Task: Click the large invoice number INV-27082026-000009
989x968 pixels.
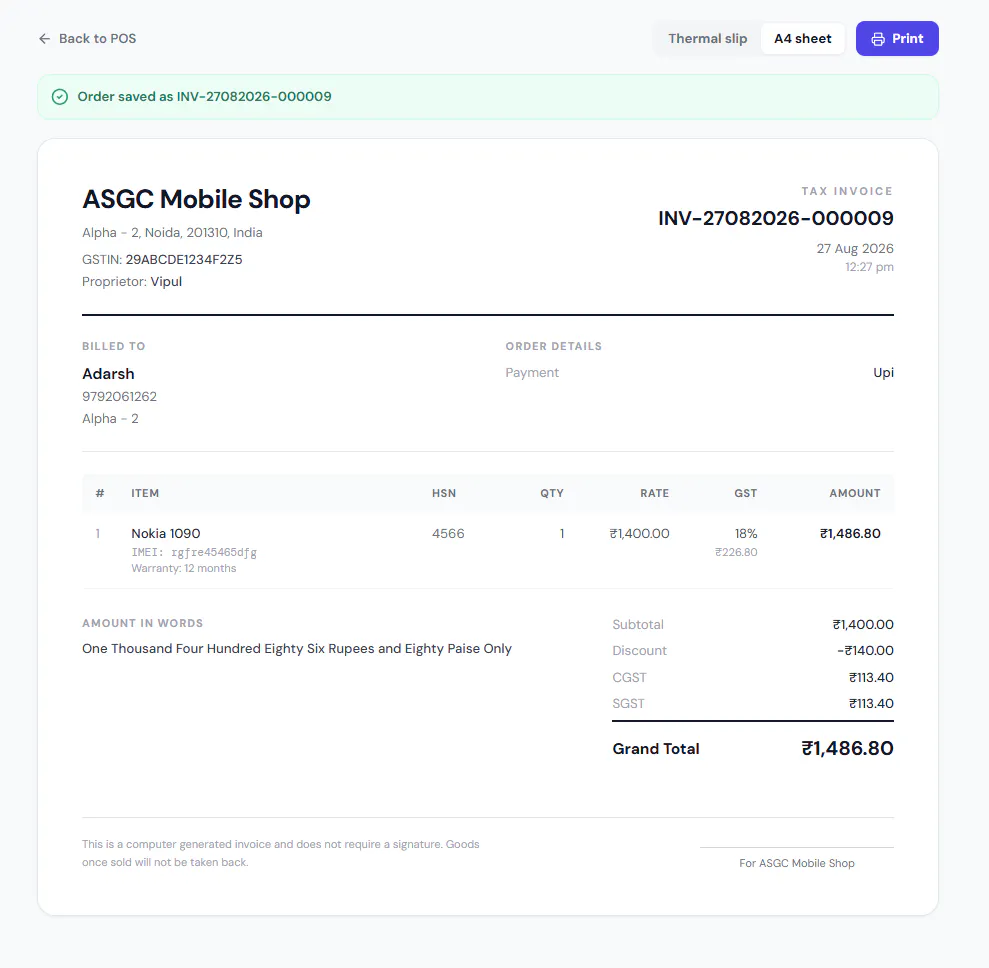Action: click(x=776, y=218)
